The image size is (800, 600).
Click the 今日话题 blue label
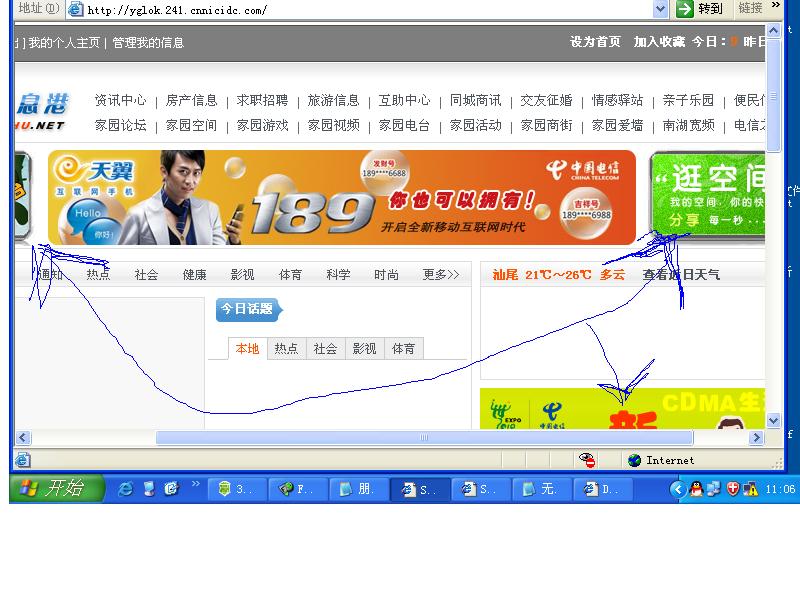click(249, 310)
